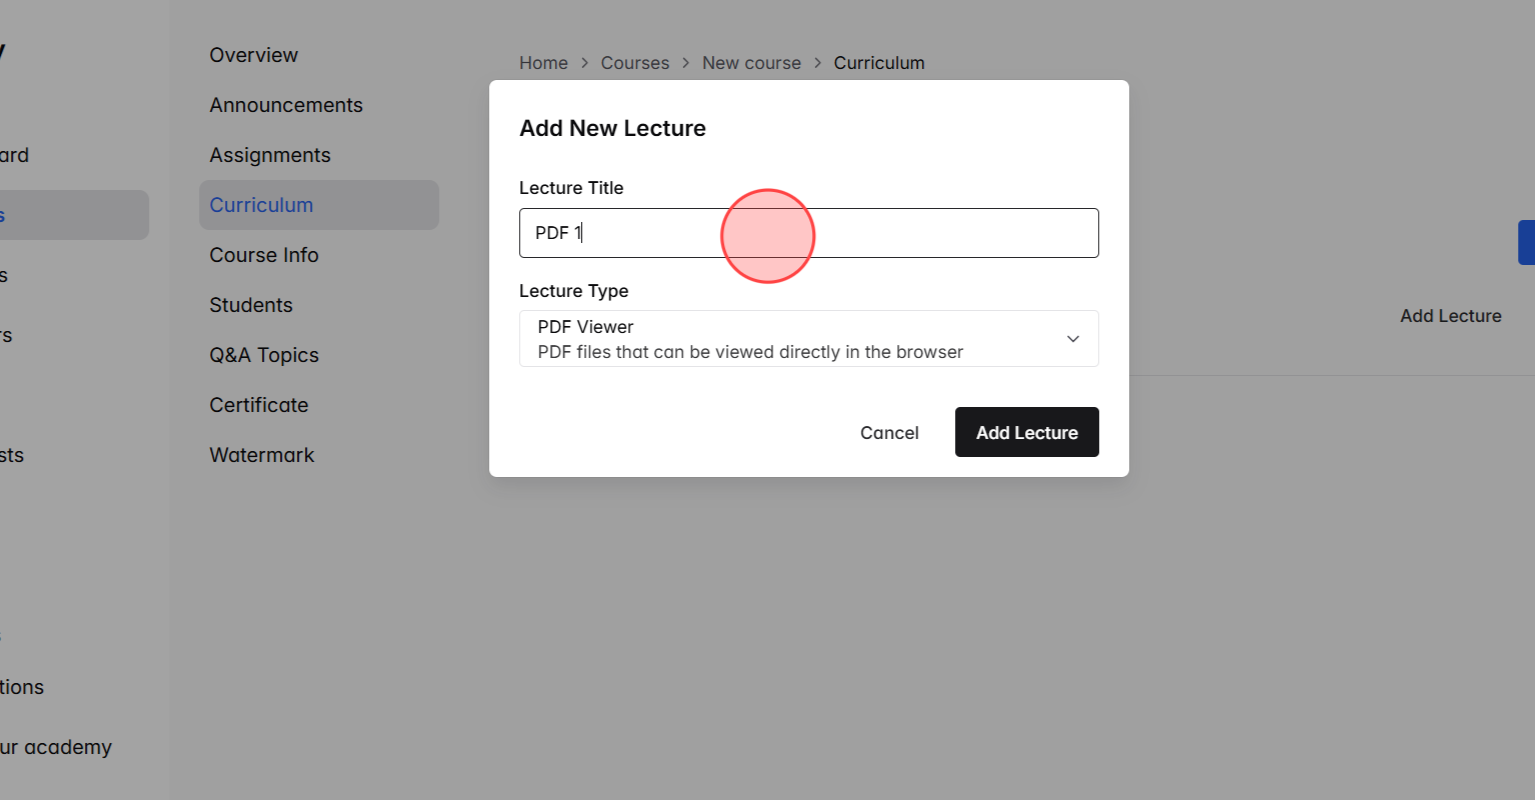This screenshot has height=800, width=1535.
Task: Open New course in the breadcrumb
Action: (x=751, y=62)
